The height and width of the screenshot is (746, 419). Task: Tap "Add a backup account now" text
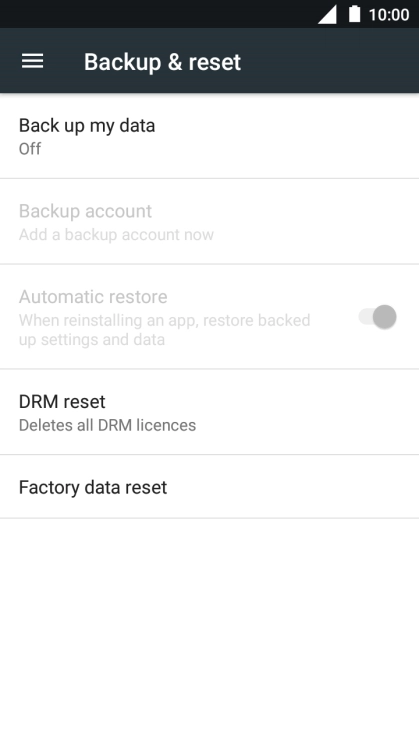[117, 235]
